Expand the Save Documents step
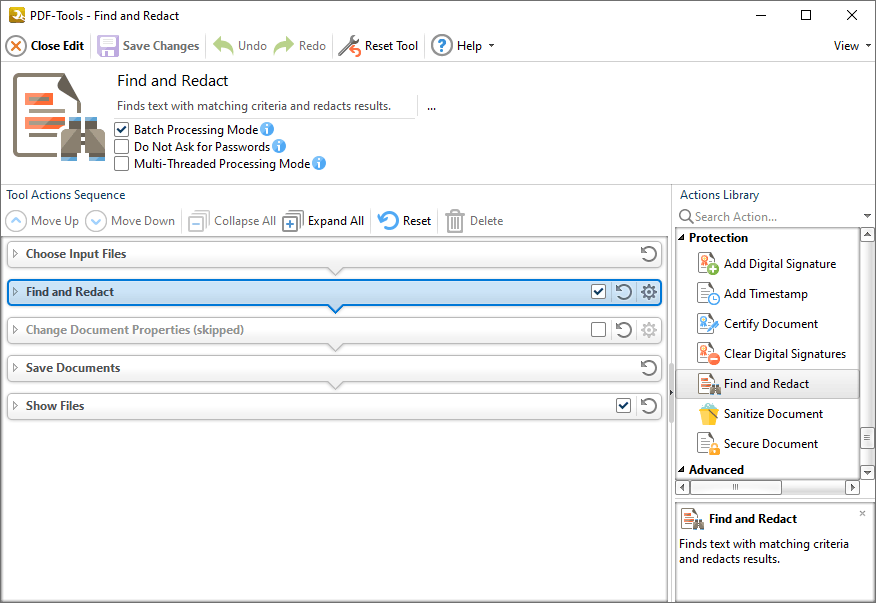 (x=15, y=368)
